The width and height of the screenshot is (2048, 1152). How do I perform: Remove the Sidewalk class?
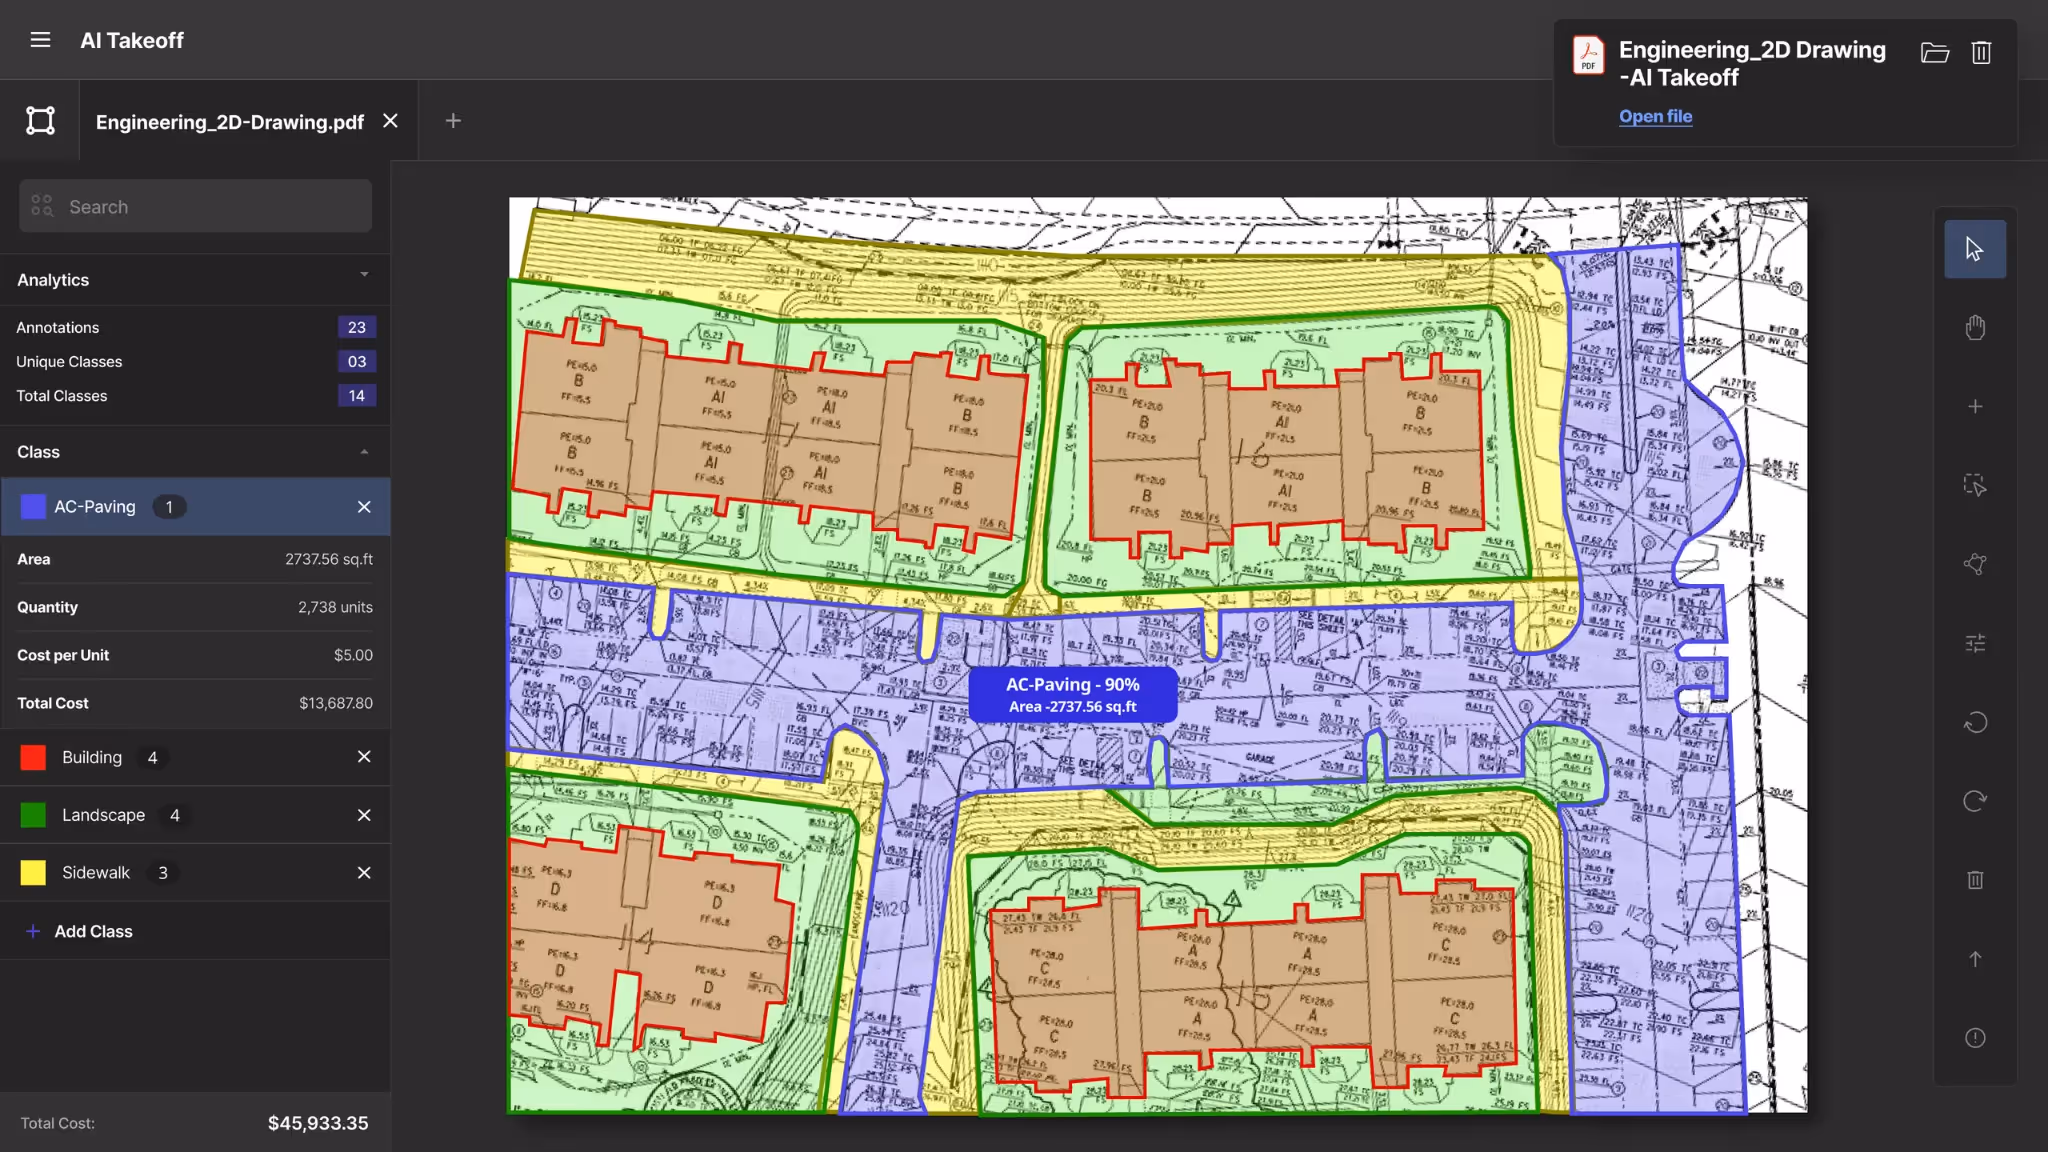click(x=364, y=873)
